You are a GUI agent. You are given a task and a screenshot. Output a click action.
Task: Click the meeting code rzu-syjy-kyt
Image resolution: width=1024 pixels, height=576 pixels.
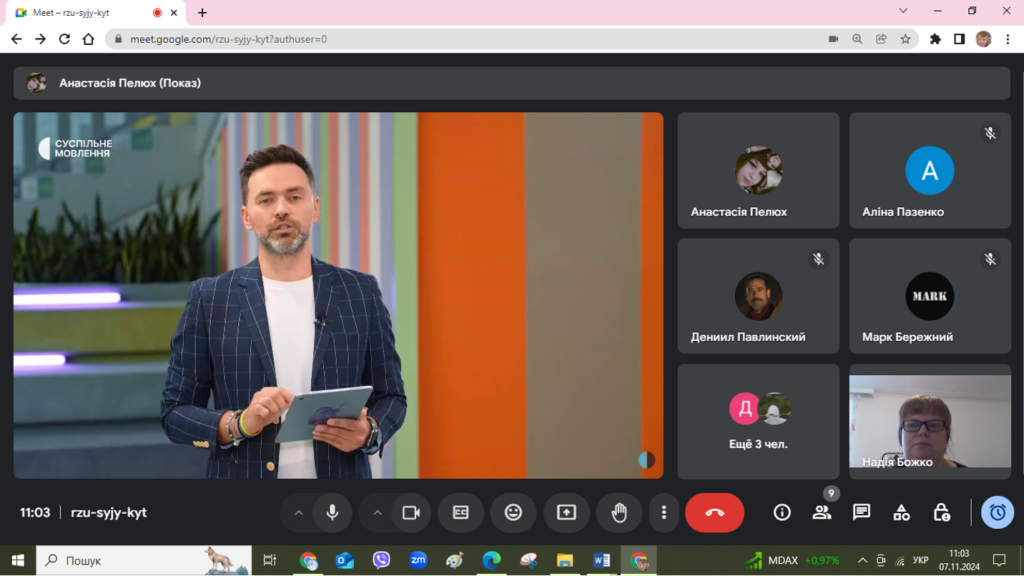[108, 513]
